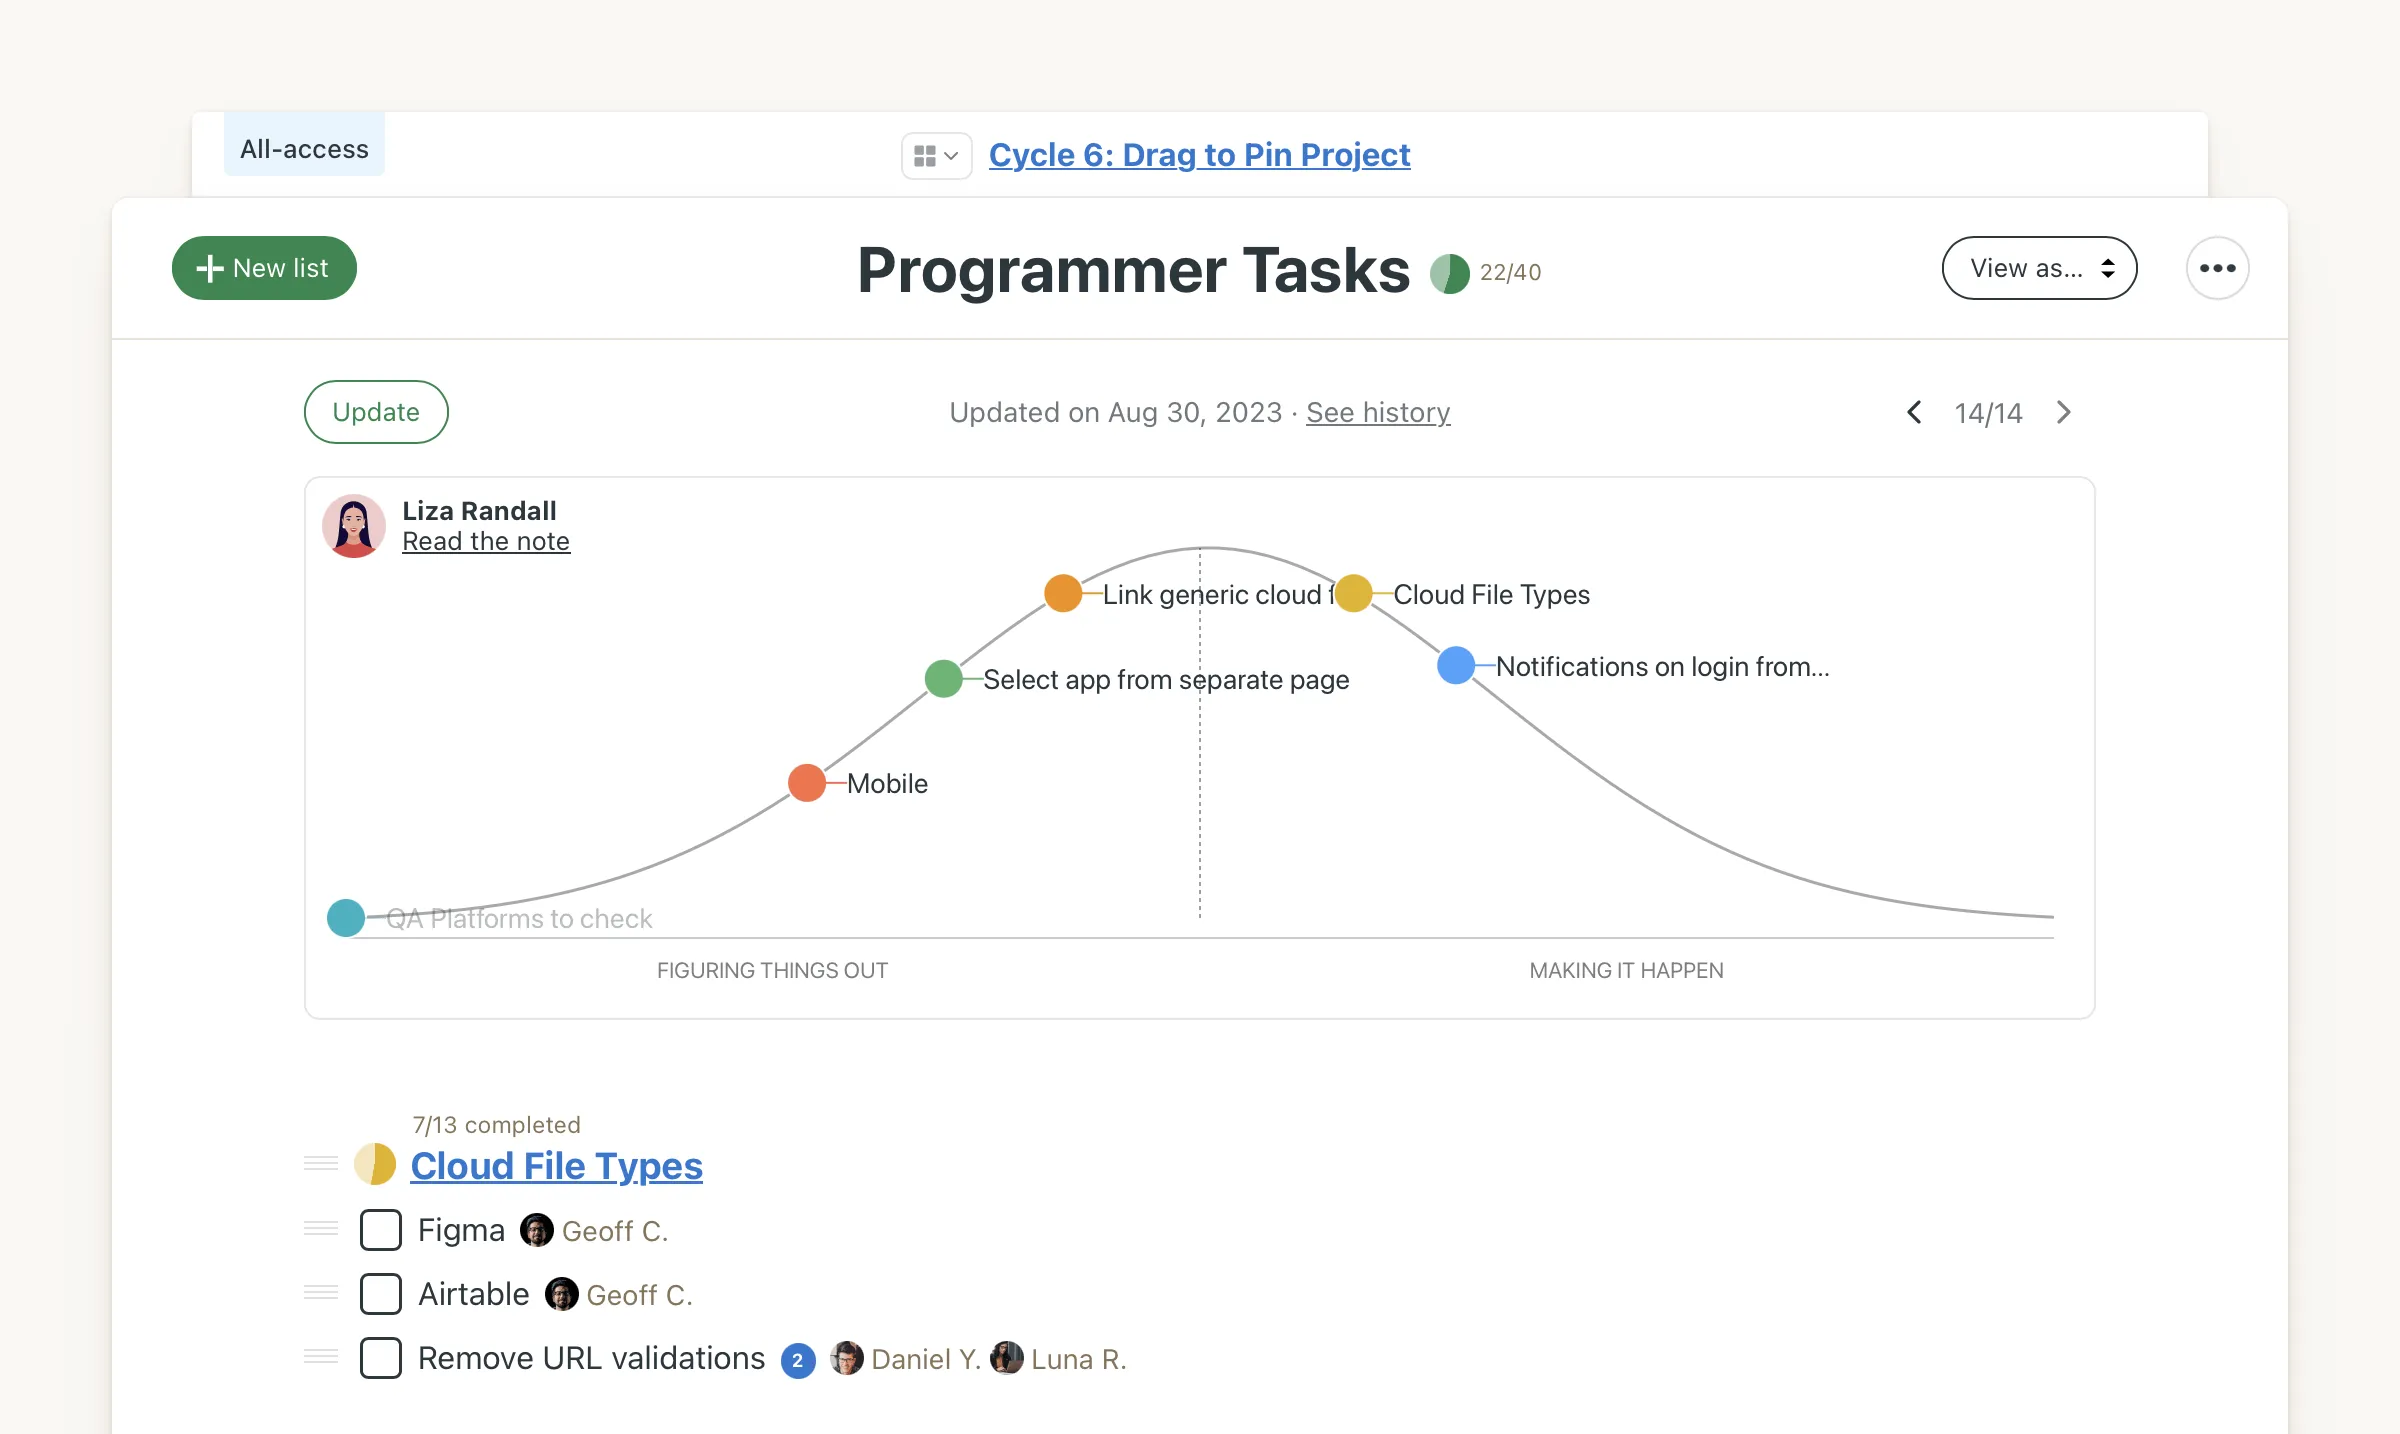Screen dimensions: 2400x1434
Task: Click Geoff C.'s avatar next to Figma
Action: (x=537, y=1229)
